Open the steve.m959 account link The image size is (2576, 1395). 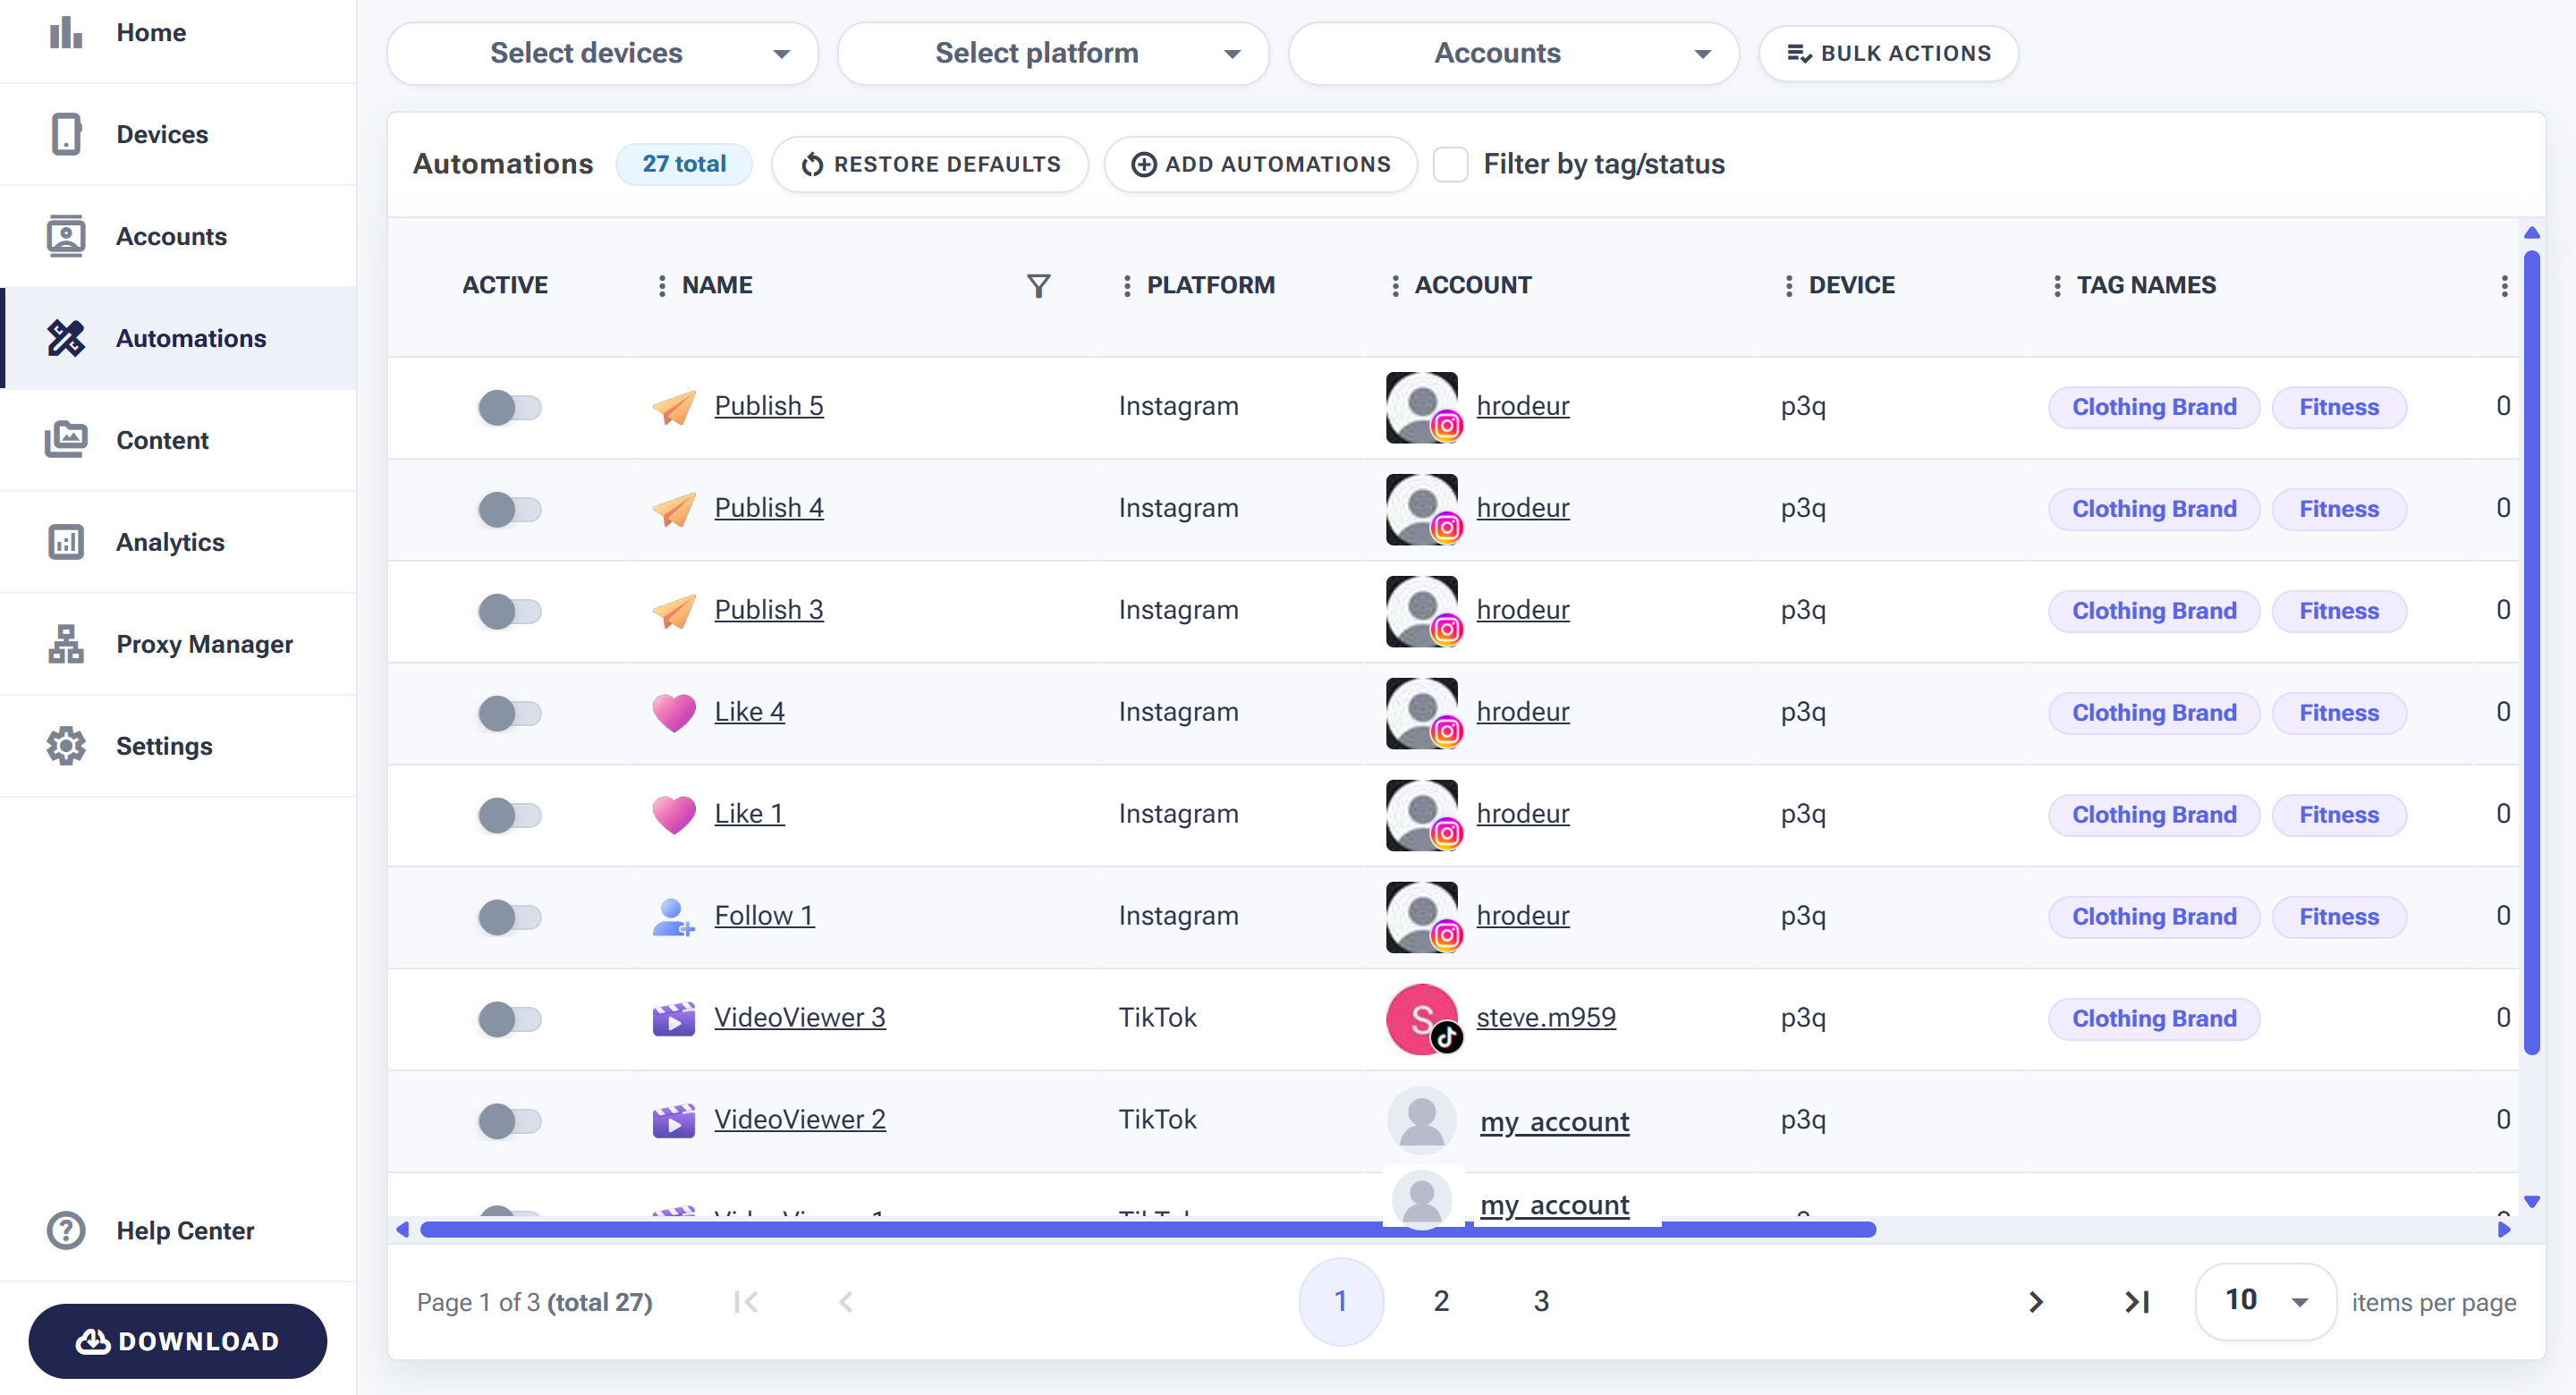(x=1546, y=1017)
